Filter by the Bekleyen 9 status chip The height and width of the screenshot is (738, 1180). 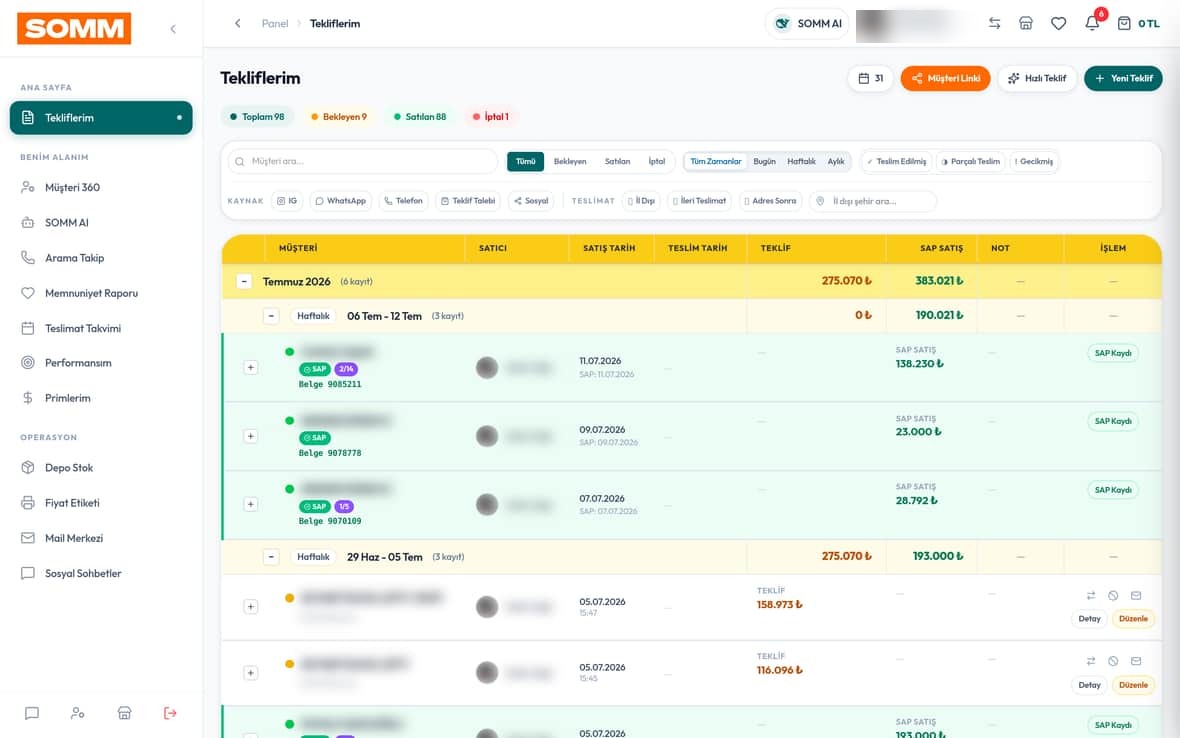(x=339, y=117)
